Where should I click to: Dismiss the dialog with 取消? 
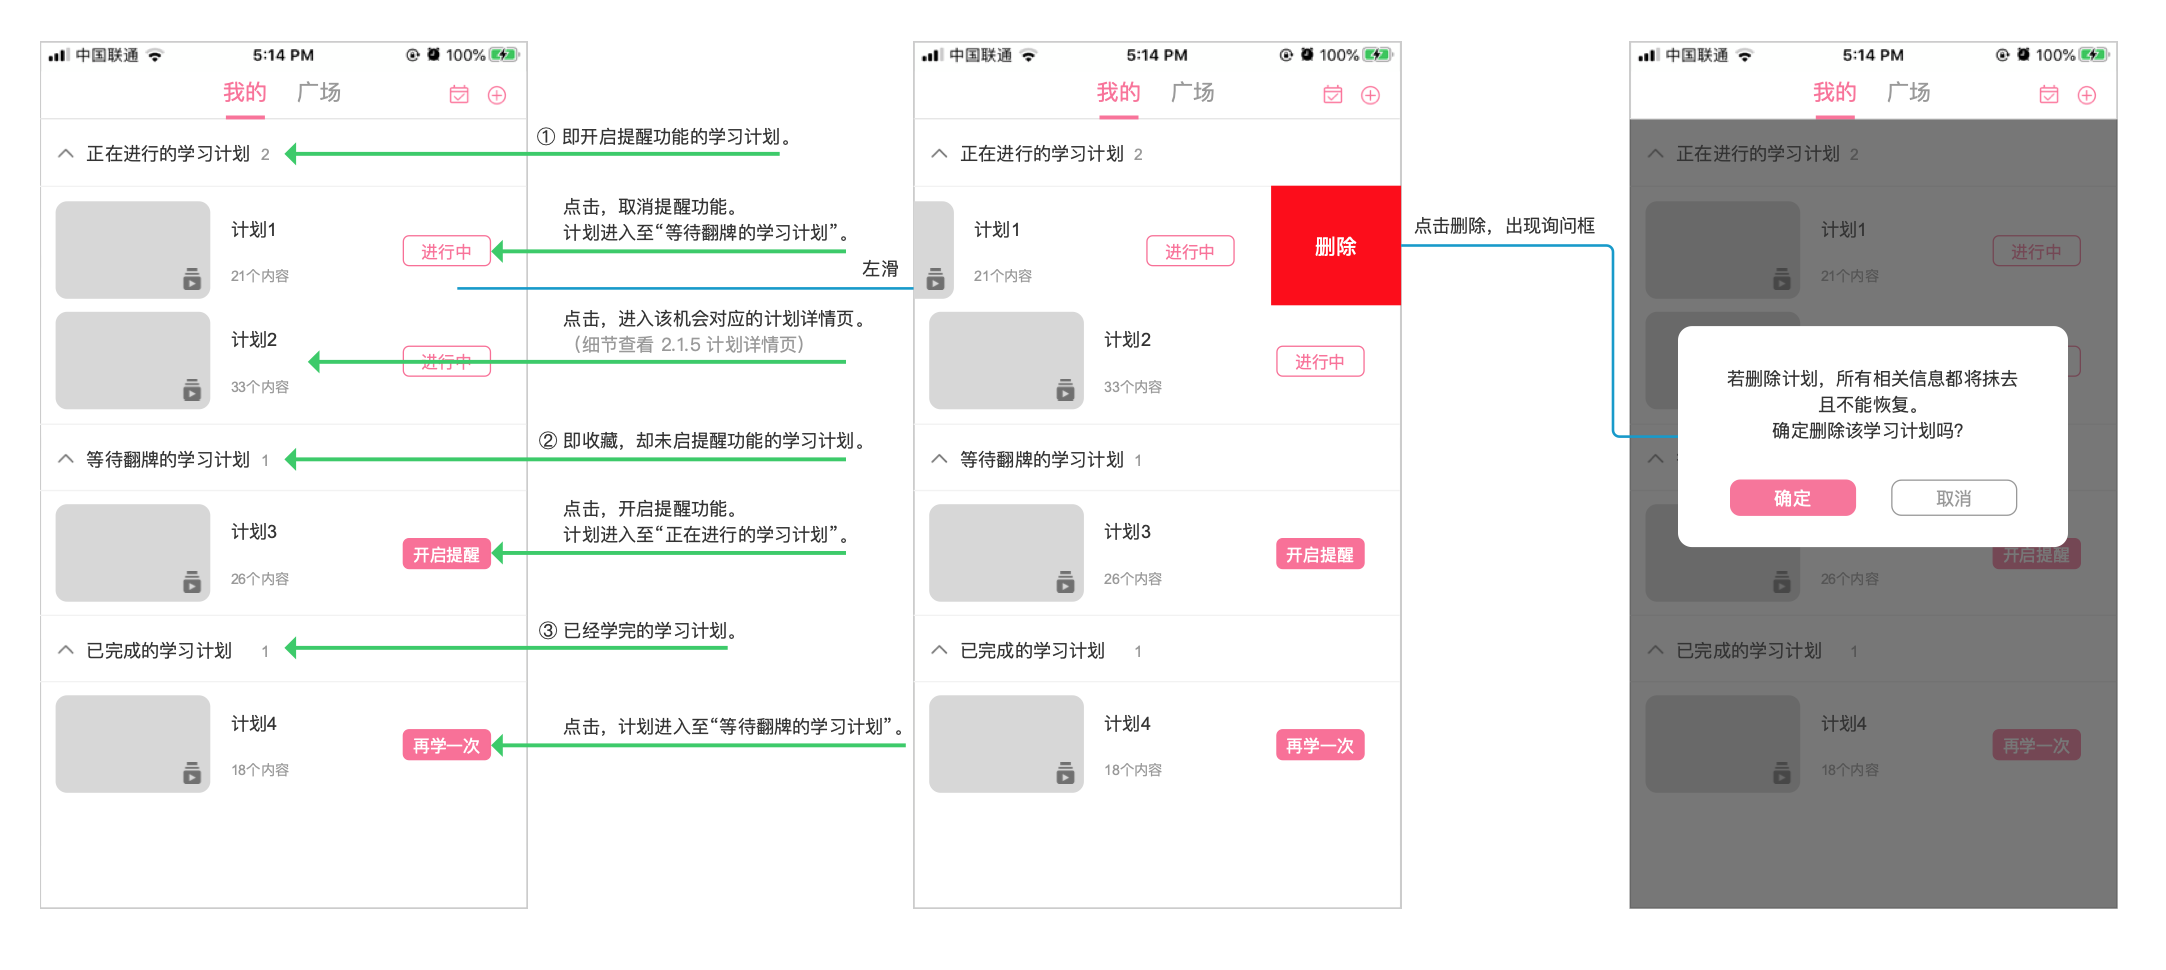click(1953, 497)
